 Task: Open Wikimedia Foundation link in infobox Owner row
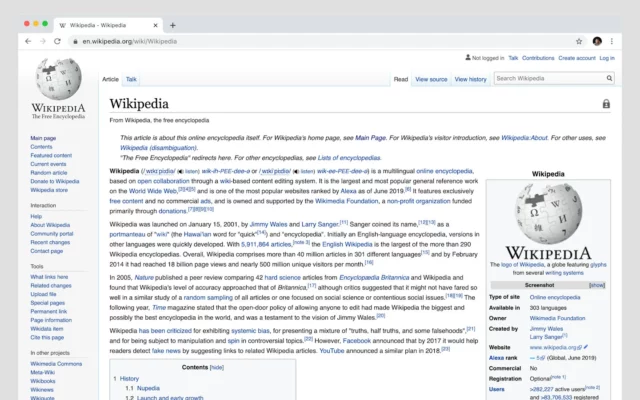pyautogui.click(x=557, y=318)
